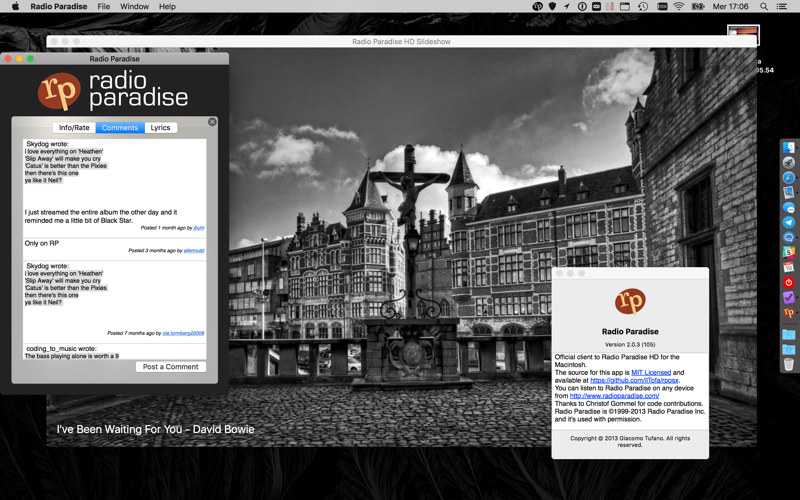Screen dimensions: 800x500
Task: Click the coding_to_music wrote comment header
Action: [61, 348]
